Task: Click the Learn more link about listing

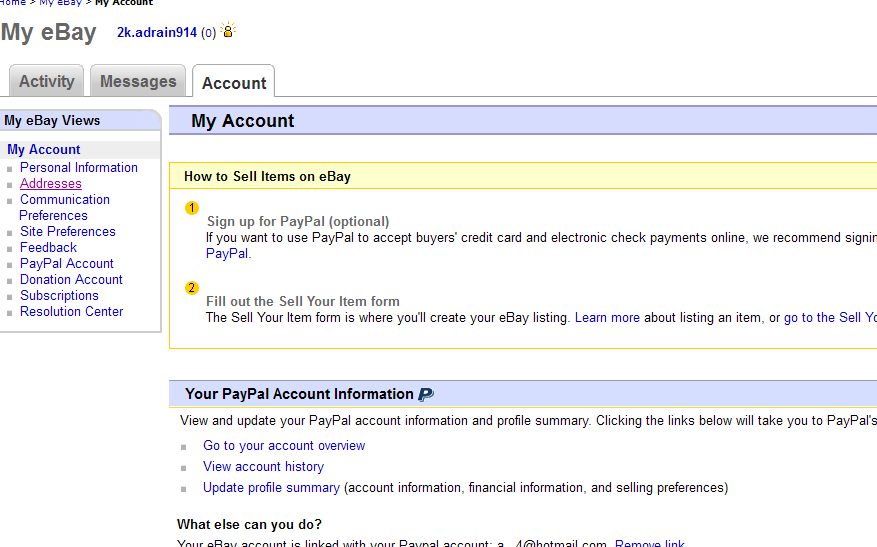Action: click(607, 318)
